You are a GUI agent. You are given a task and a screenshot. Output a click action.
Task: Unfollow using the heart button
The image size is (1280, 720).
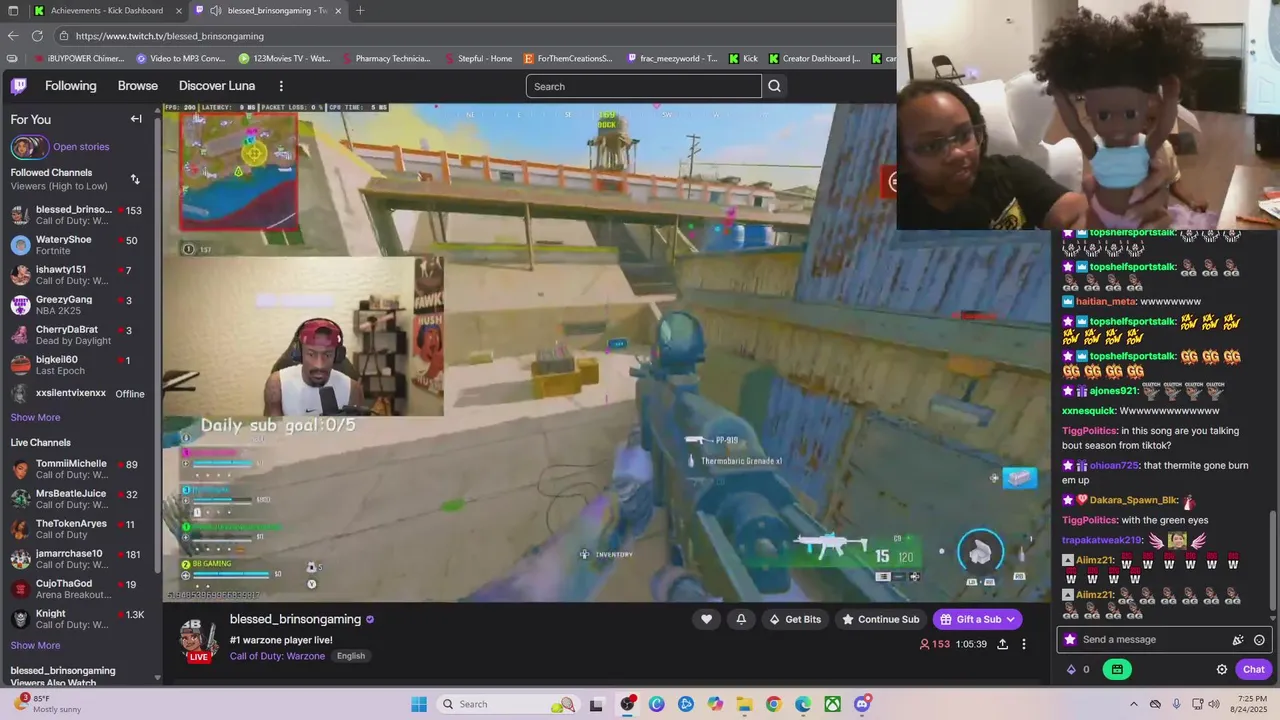(x=706, y=619)
